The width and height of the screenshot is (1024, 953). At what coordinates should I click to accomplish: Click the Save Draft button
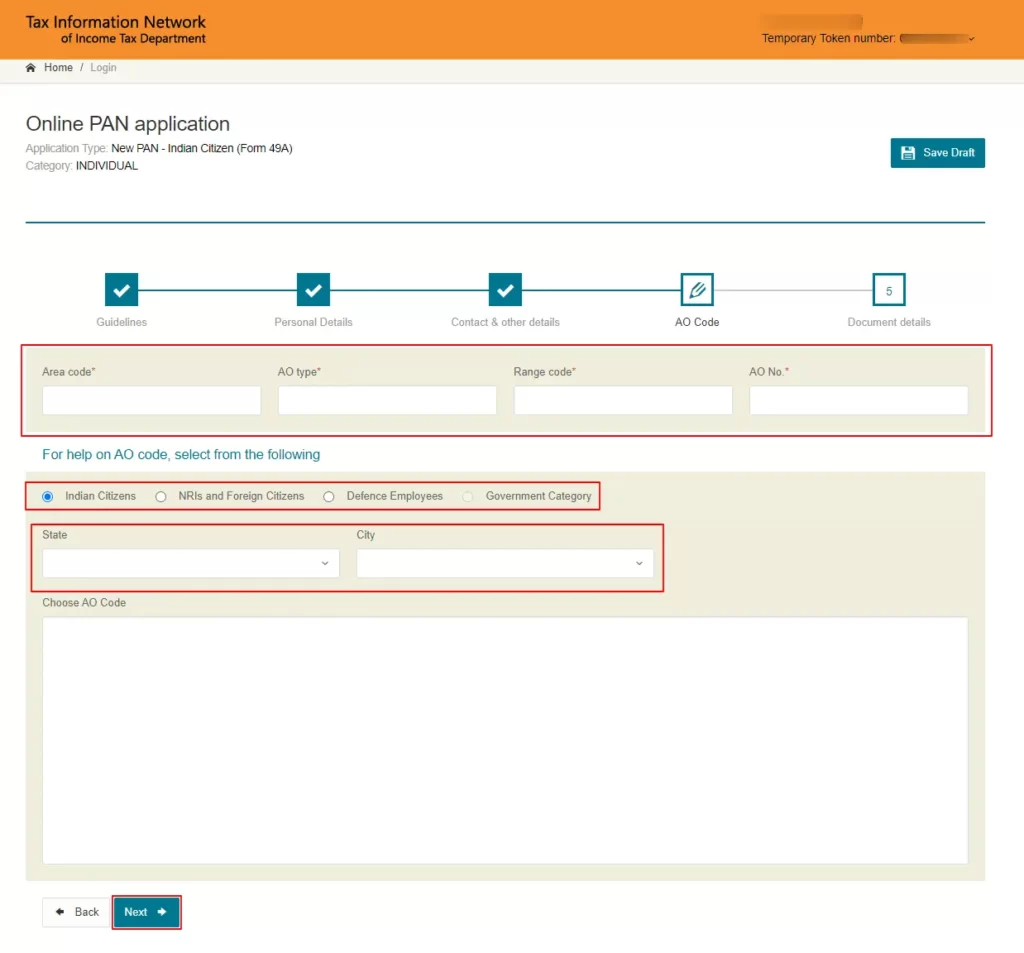click(938, 153)
